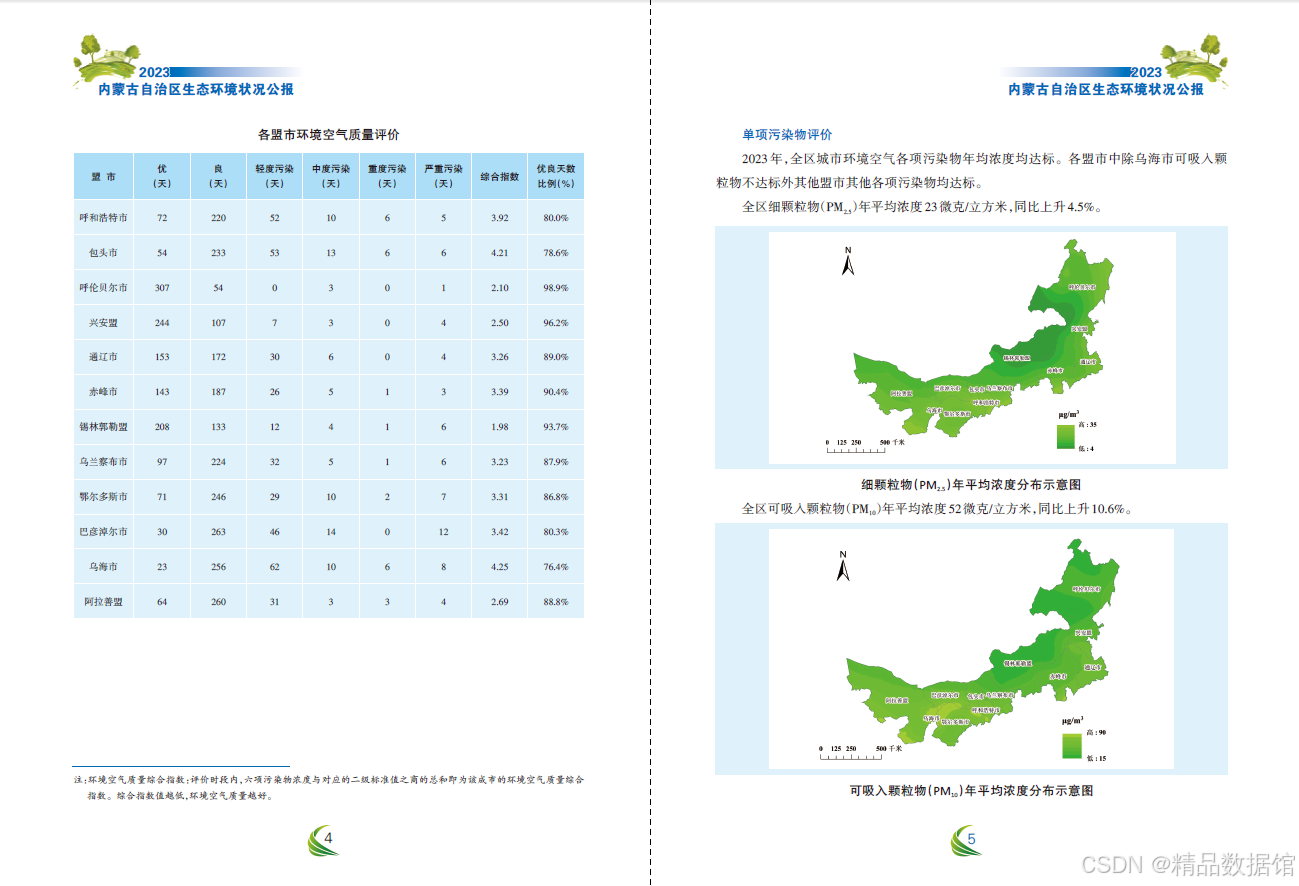
Task: Click the value 208 in 锡林郭勒盟 row
Action: (162, 427)
